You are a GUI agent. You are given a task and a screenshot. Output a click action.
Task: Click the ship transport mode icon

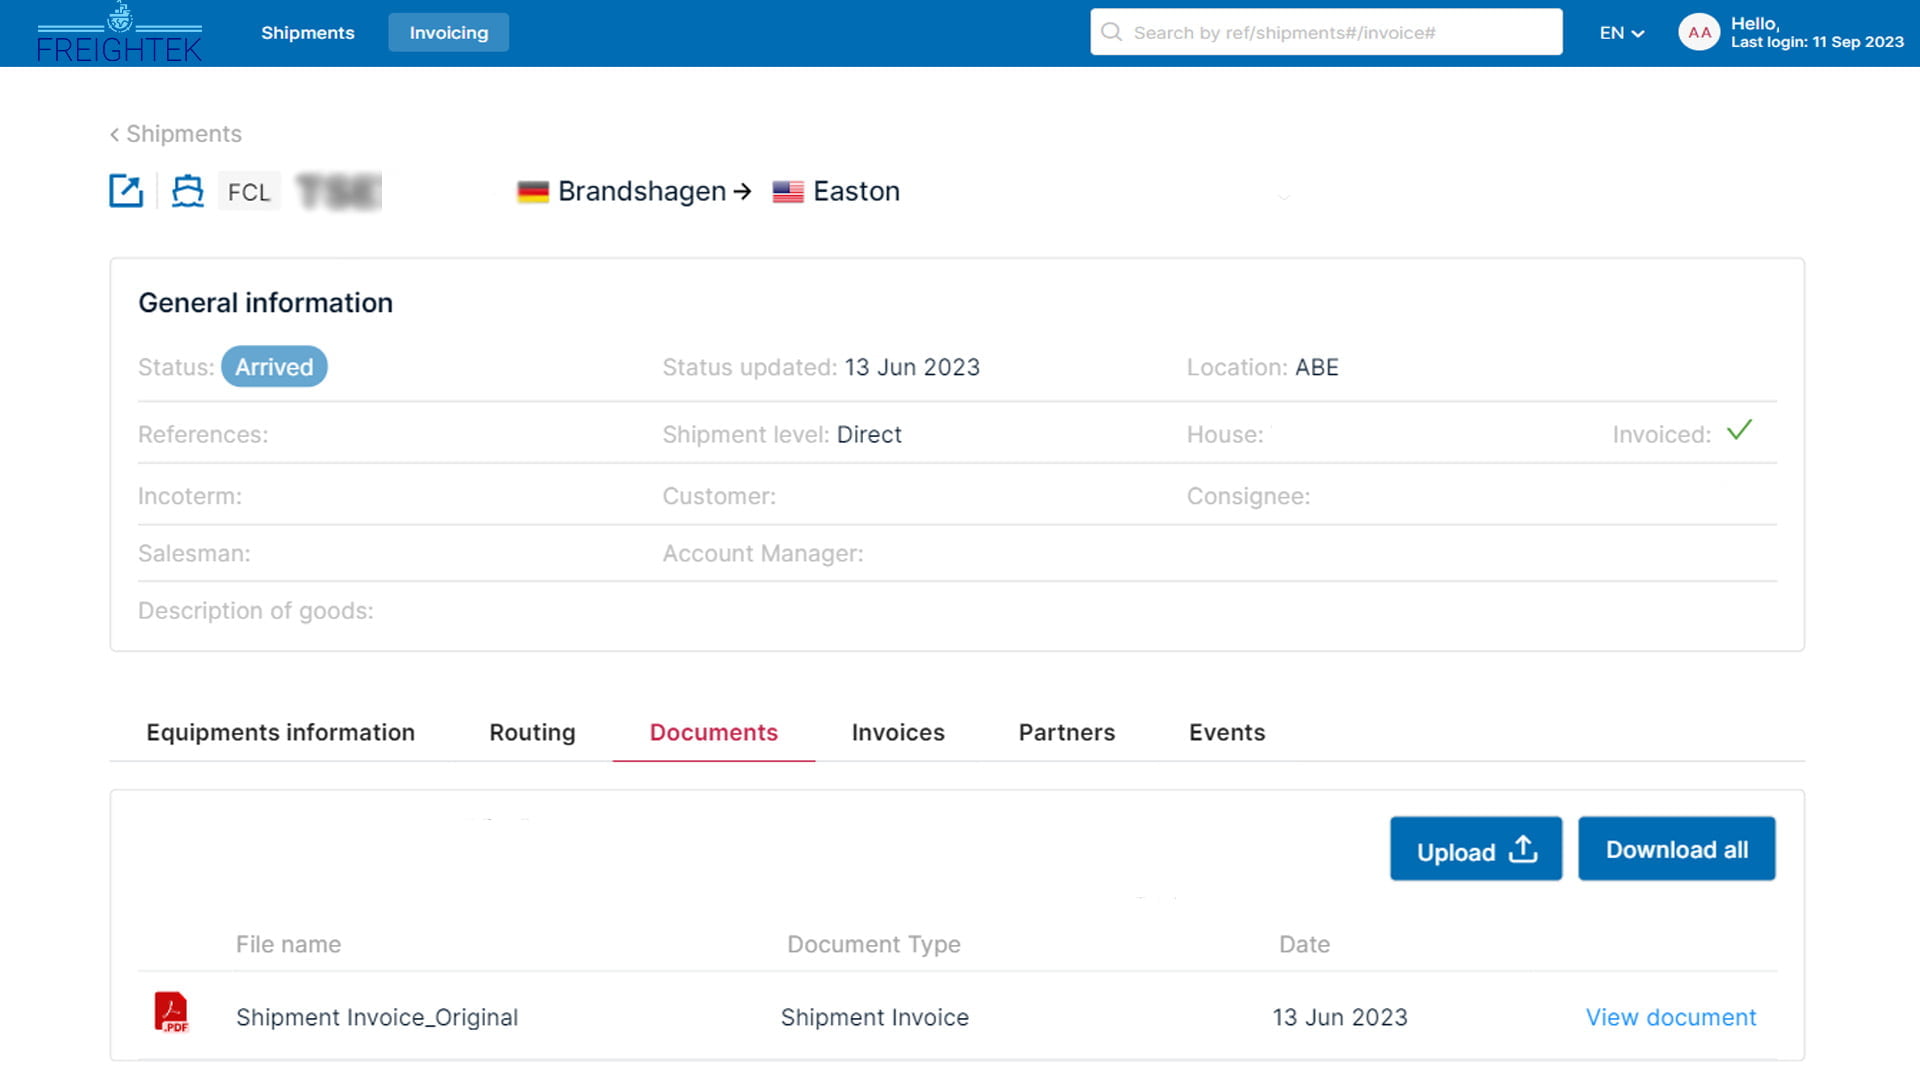click(187, 191)
